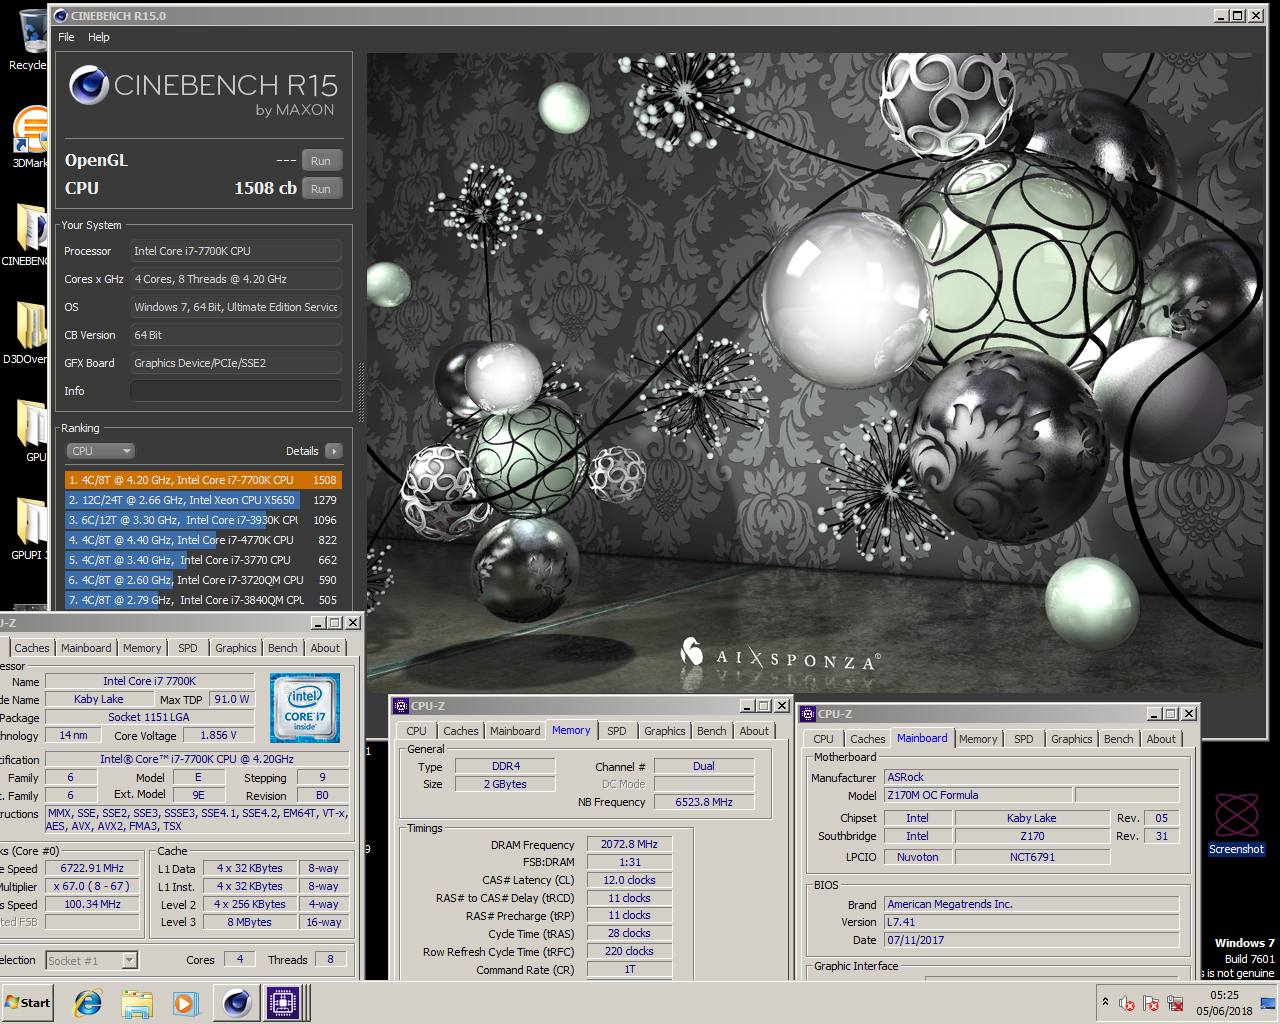
Task: Click the Cinebench R15 logo sphere
Action: point(89,86)
